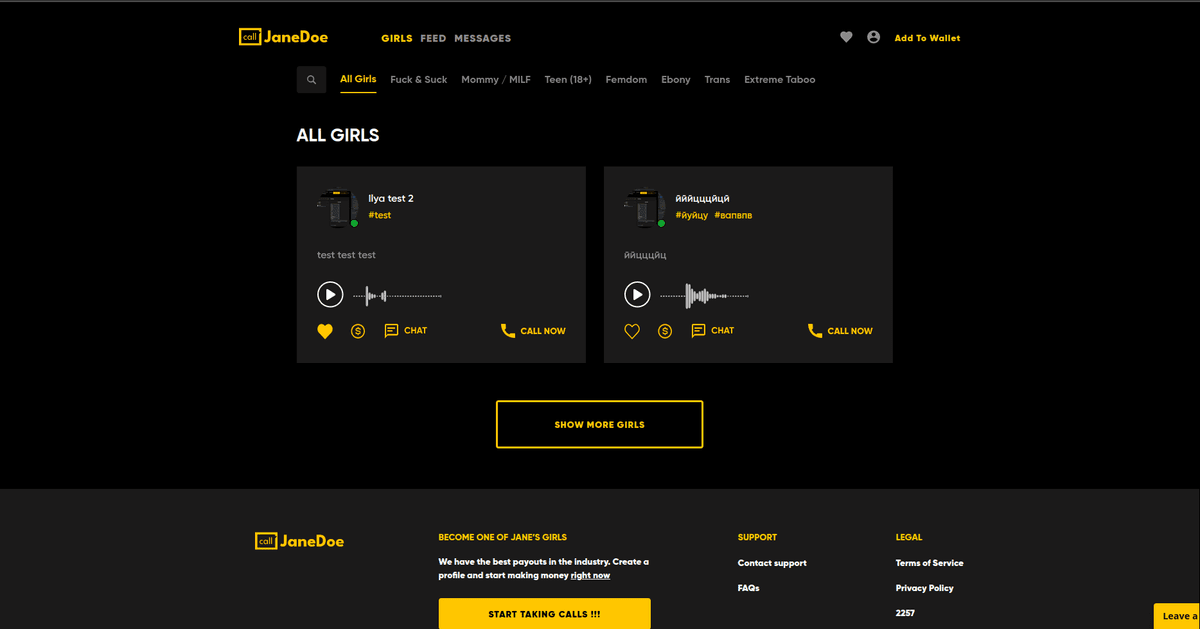Open Ilya test 2 profile avatar thumbnail
This screenshot has width=1200, height=629.
336,208
